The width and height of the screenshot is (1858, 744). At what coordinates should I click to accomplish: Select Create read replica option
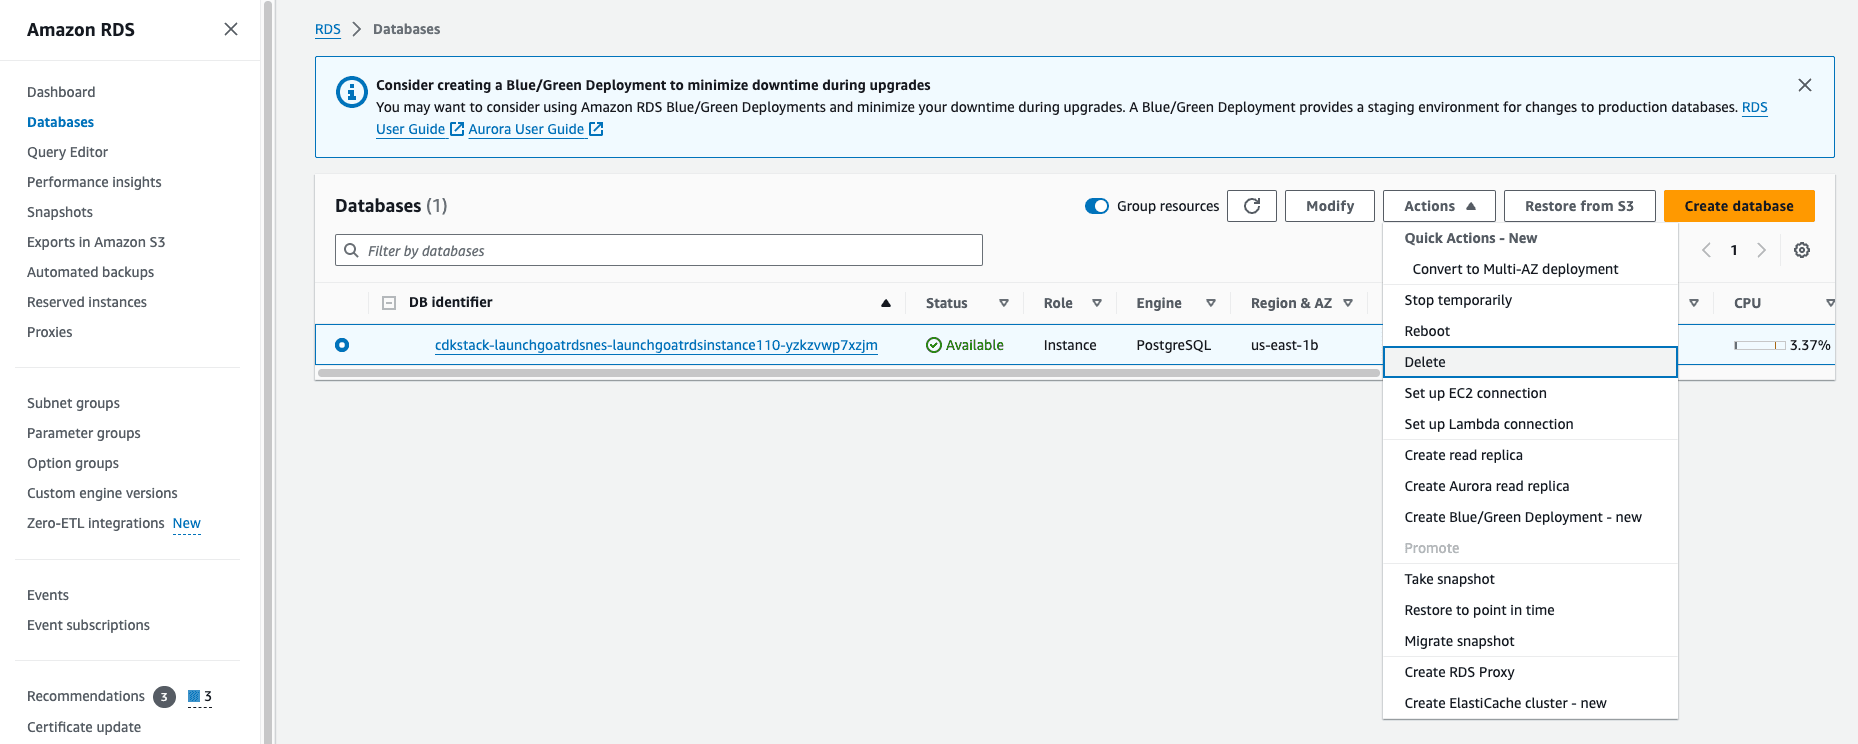tap(1530, 455)
